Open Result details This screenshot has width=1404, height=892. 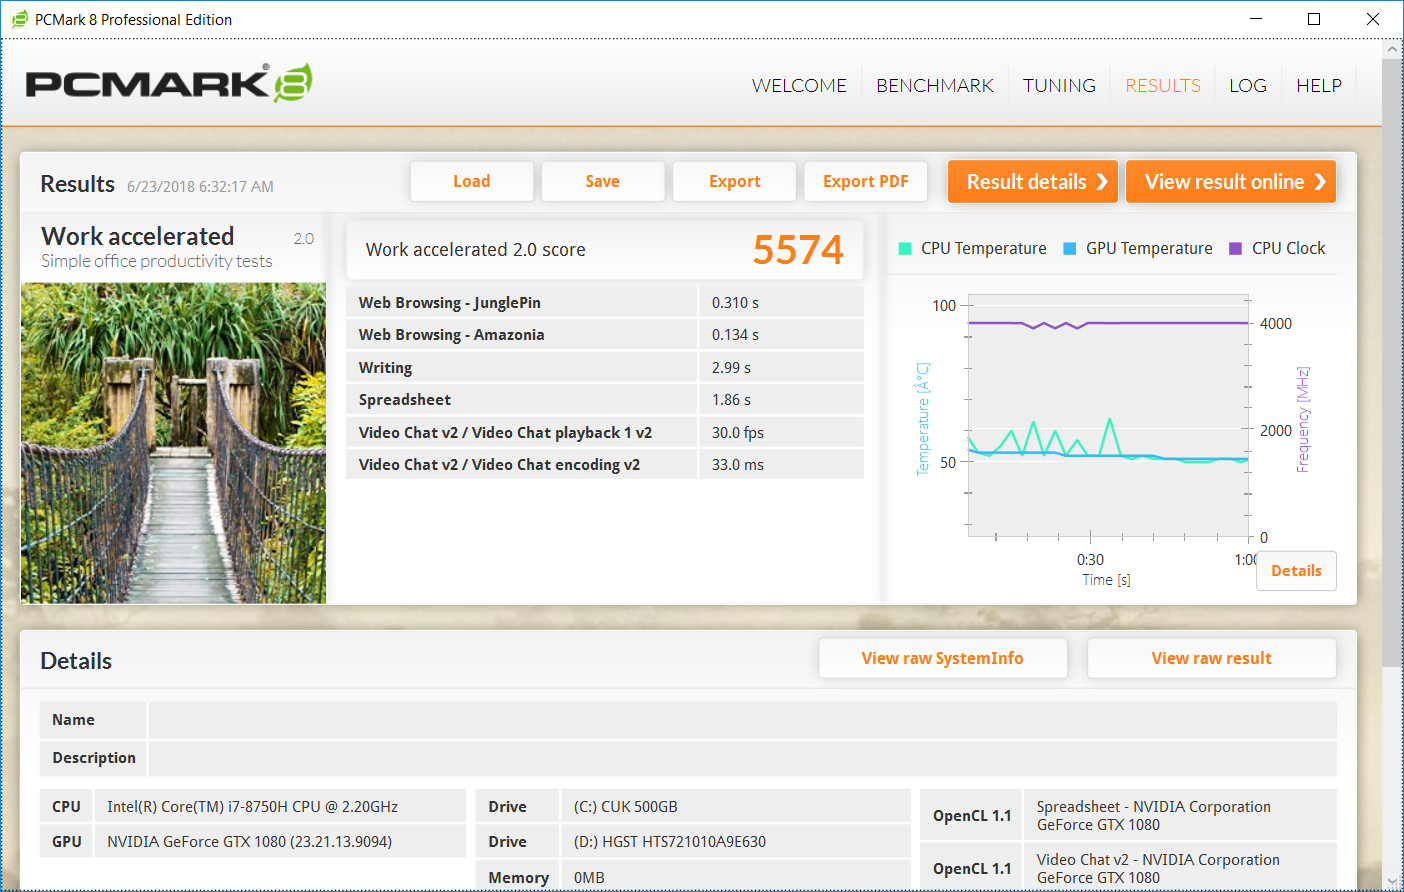(1033, 182)
